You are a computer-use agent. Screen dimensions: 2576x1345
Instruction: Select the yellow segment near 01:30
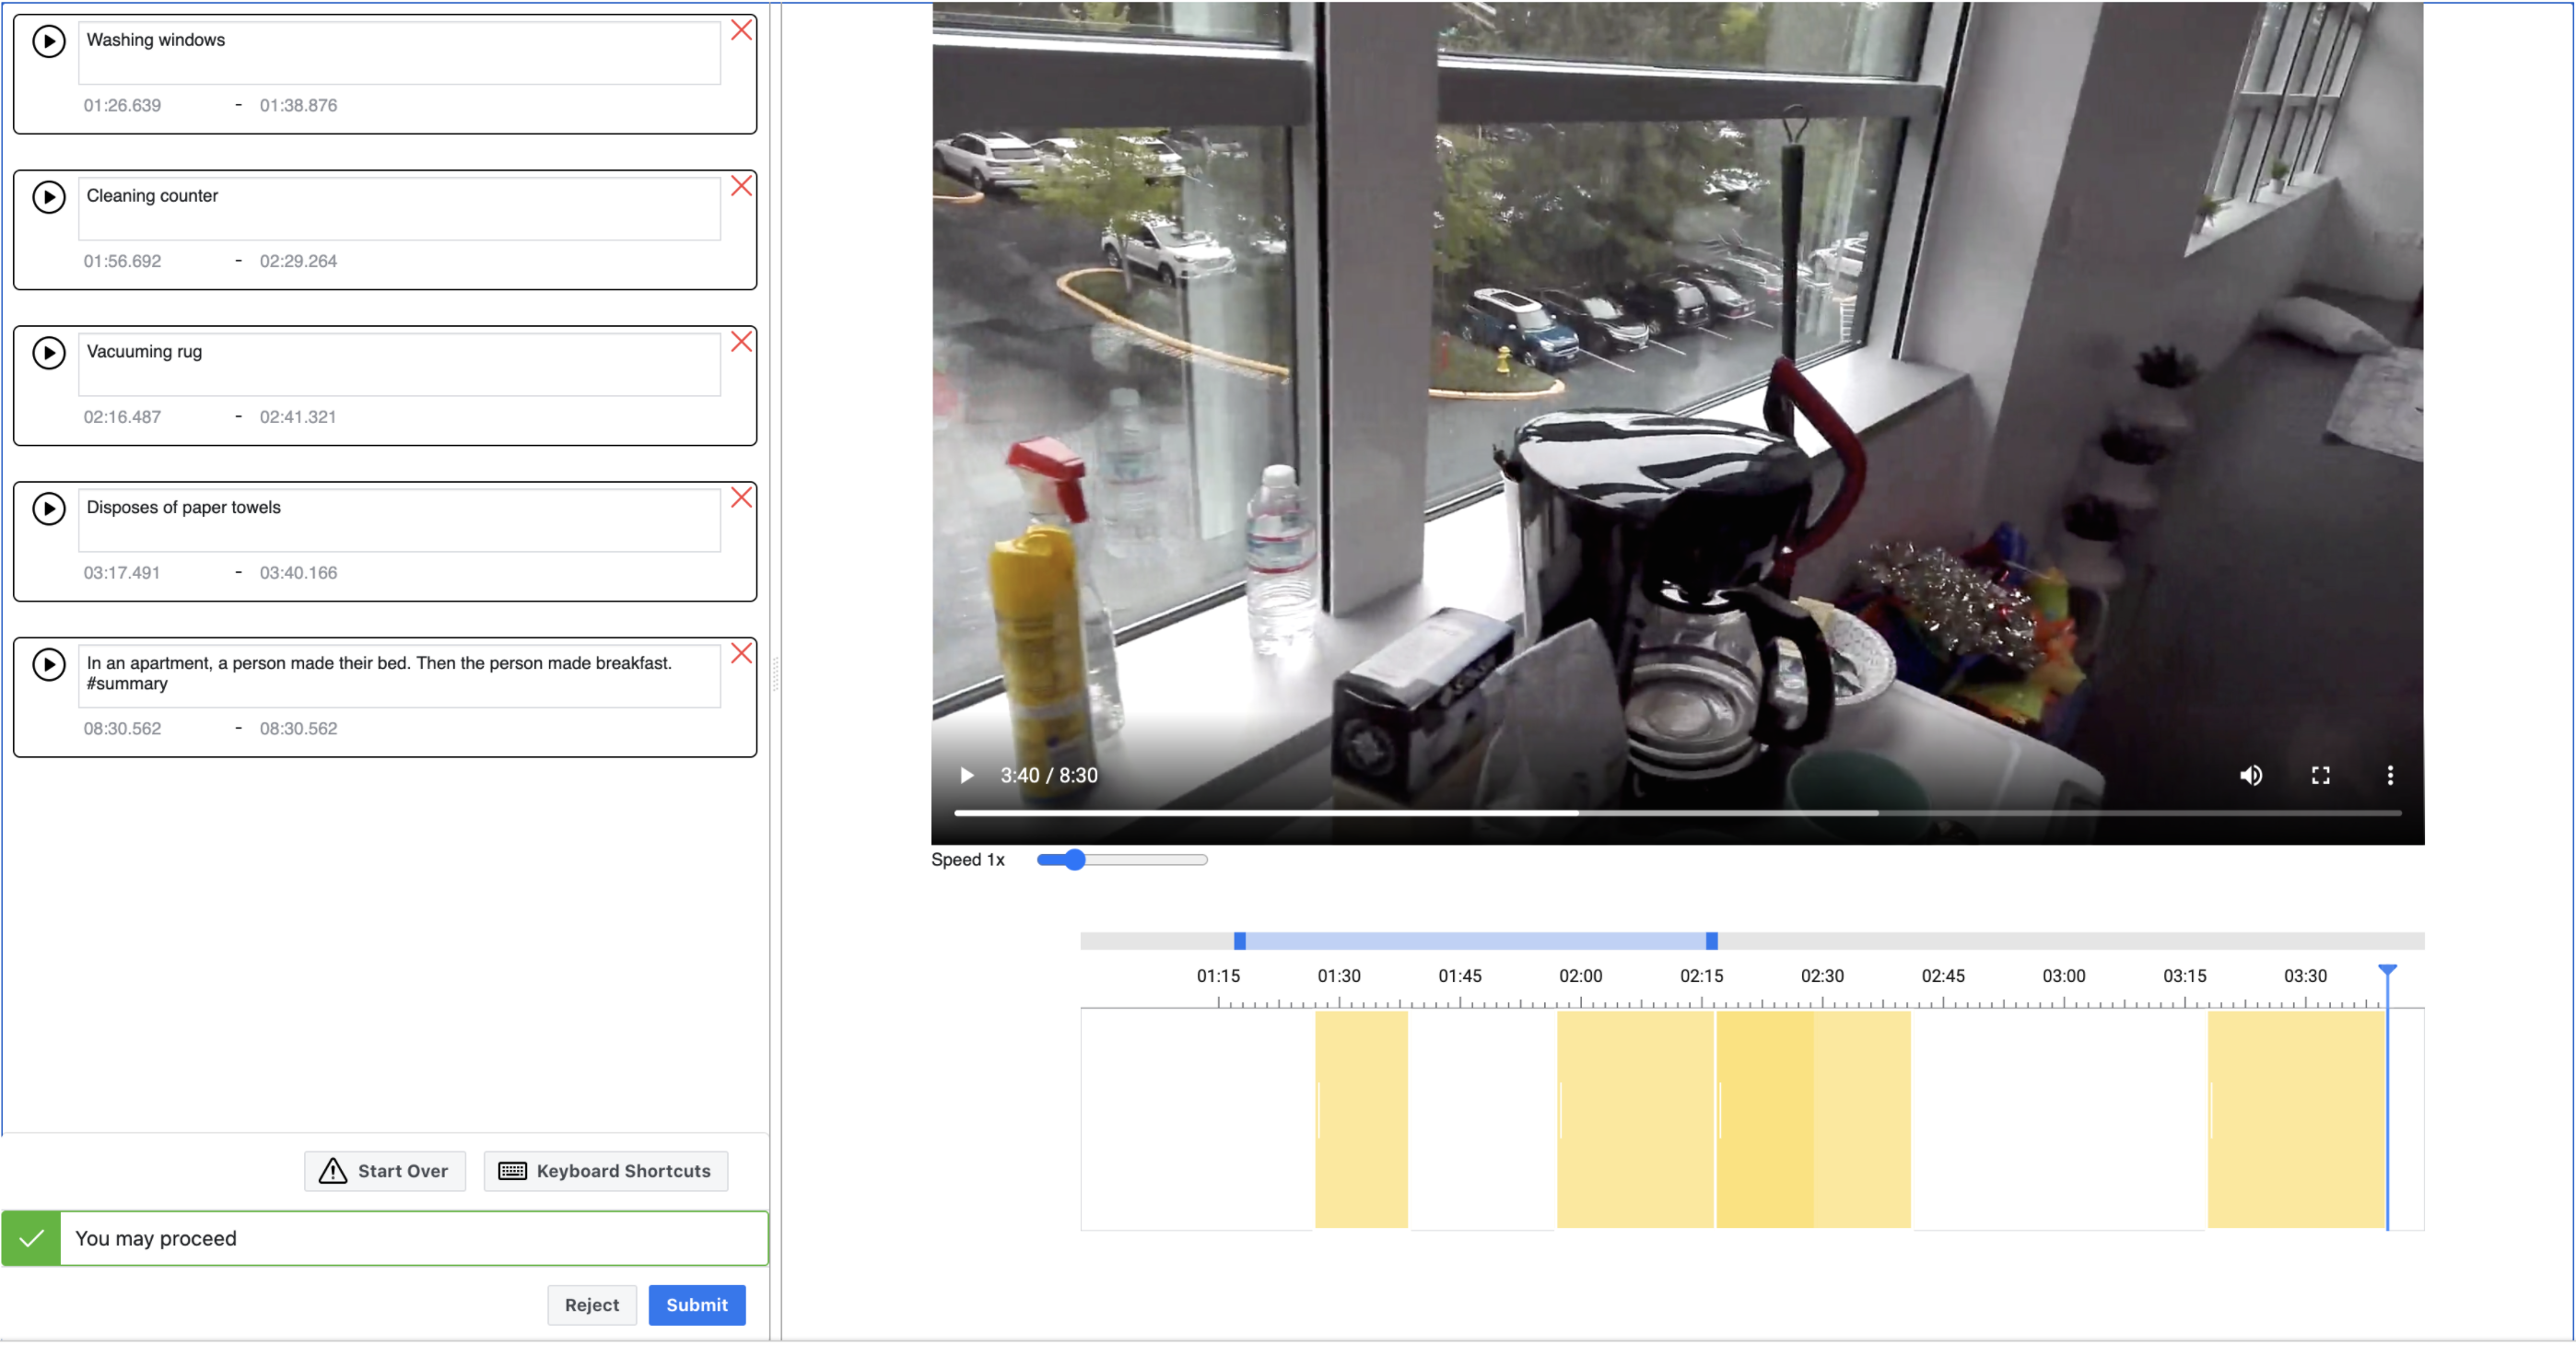1360,1118
